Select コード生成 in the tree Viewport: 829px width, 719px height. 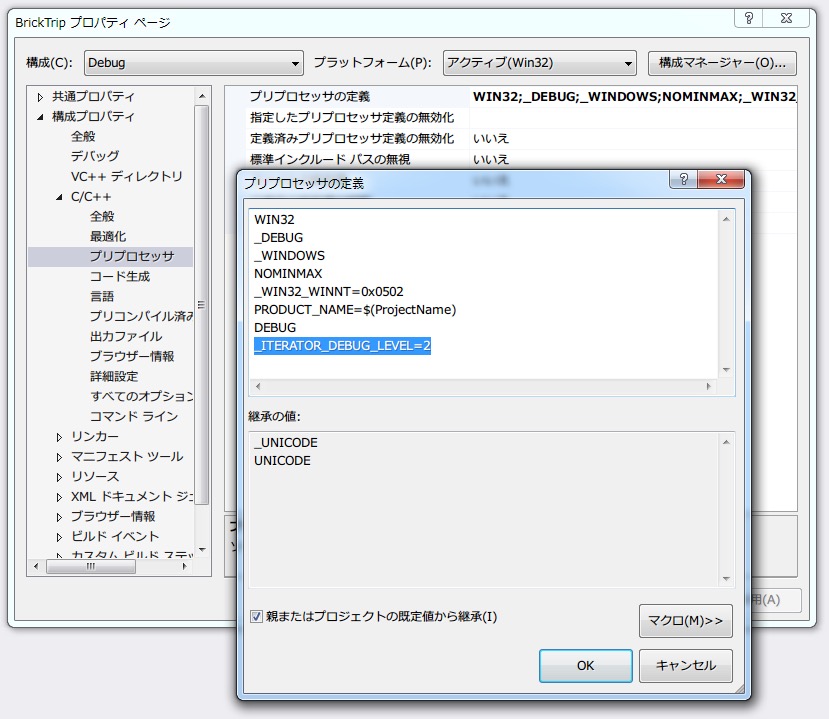tap(120, 276)
